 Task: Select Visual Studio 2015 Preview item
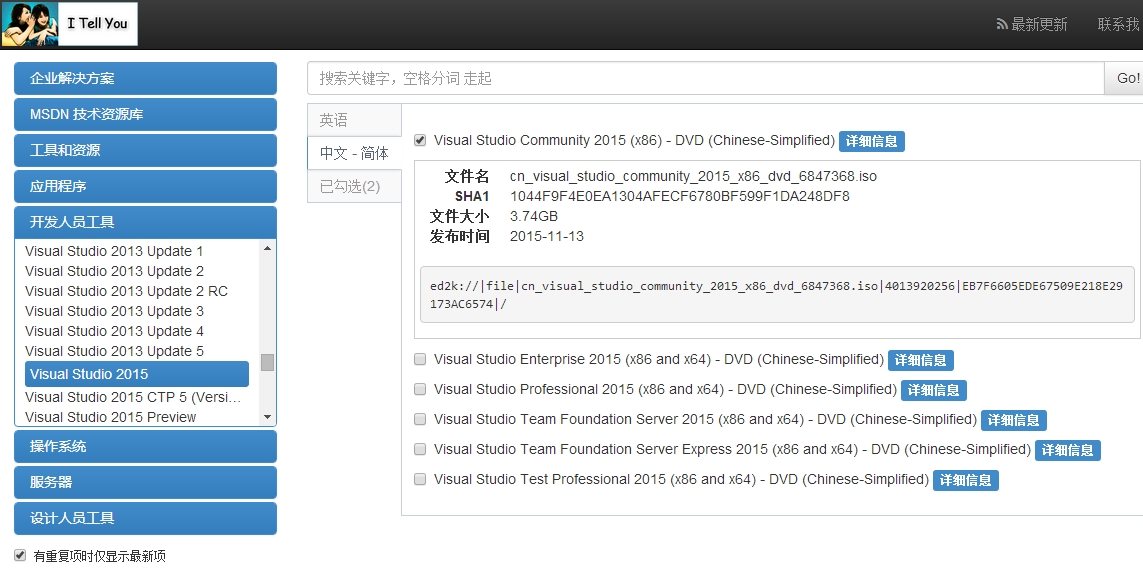pyautogui.click(x=111, y=417)
